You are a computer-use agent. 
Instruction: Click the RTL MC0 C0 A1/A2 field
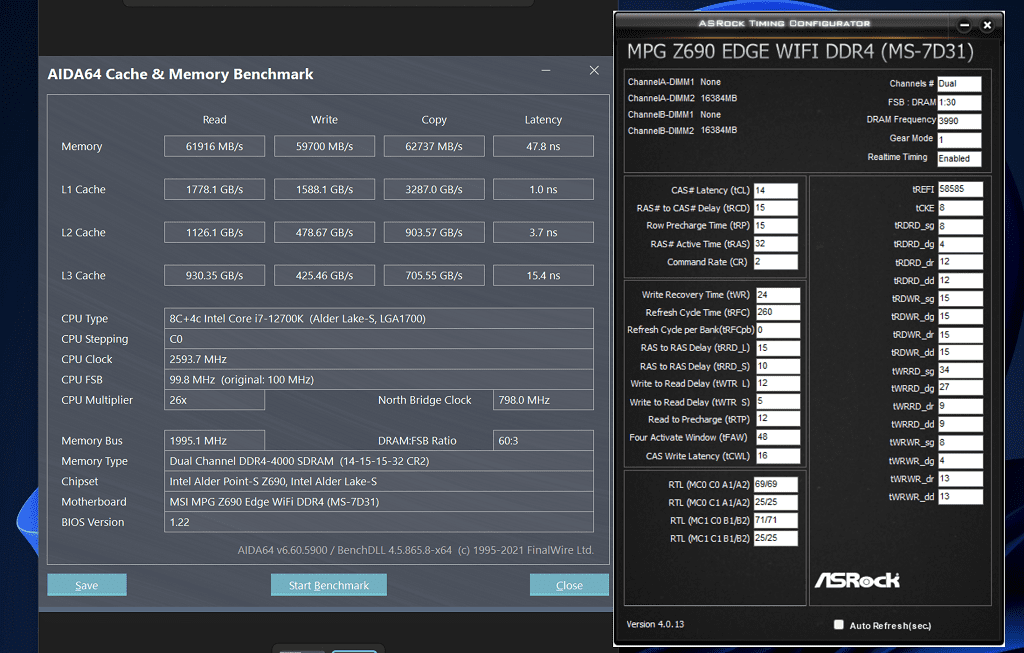775,485
